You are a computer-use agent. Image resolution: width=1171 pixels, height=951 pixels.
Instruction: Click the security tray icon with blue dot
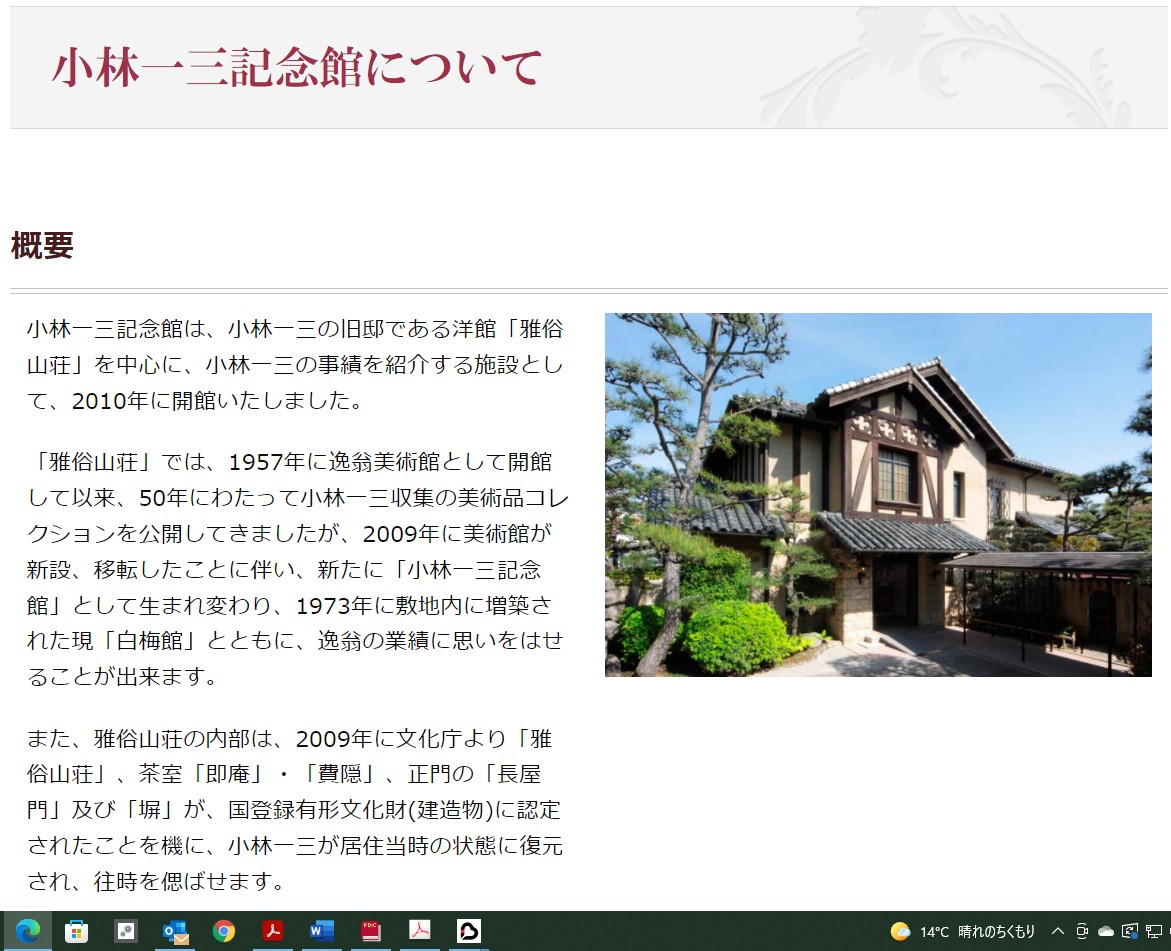pyautogui.click(x=1130, y=931)
